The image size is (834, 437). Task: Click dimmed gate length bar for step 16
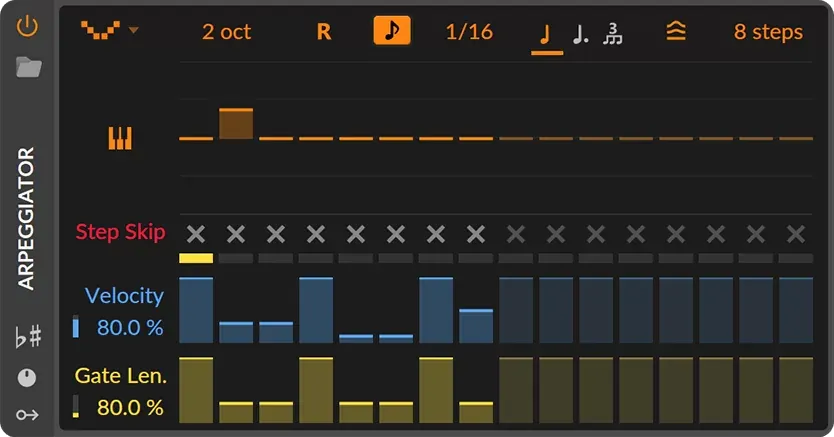coord(796,390)
